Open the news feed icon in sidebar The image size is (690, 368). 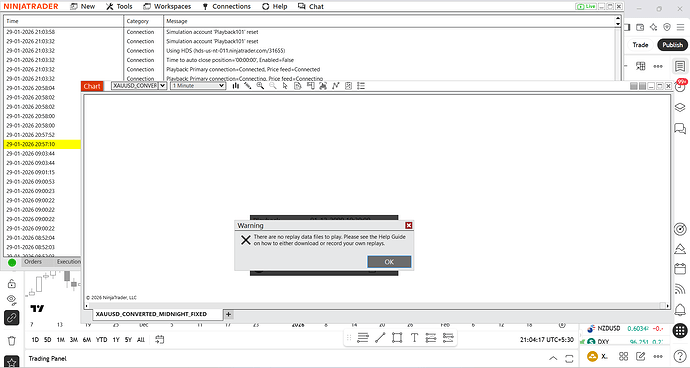point(680,289)
